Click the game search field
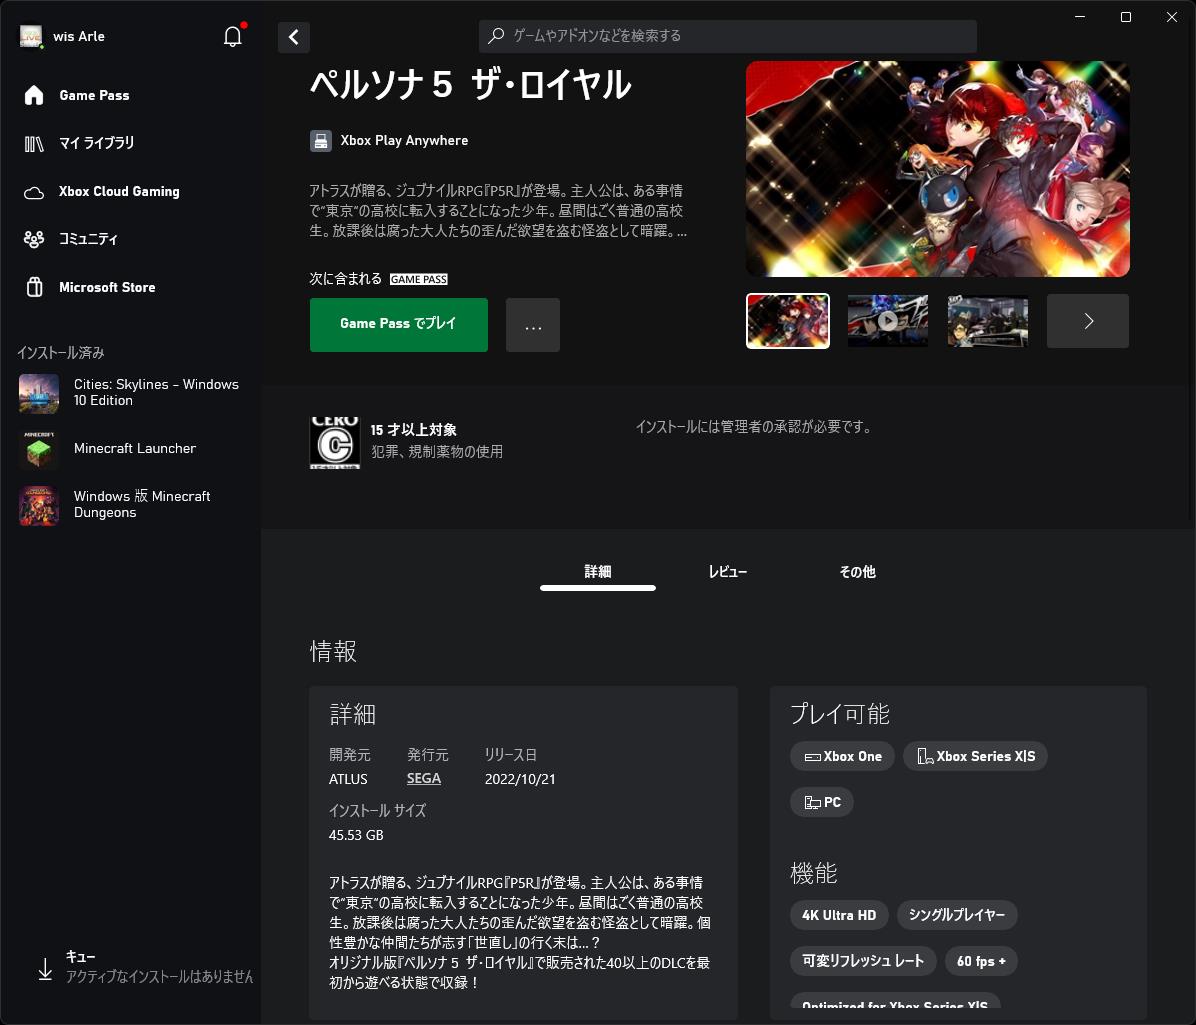The image size is (1196, 1025). pos(728,36)
